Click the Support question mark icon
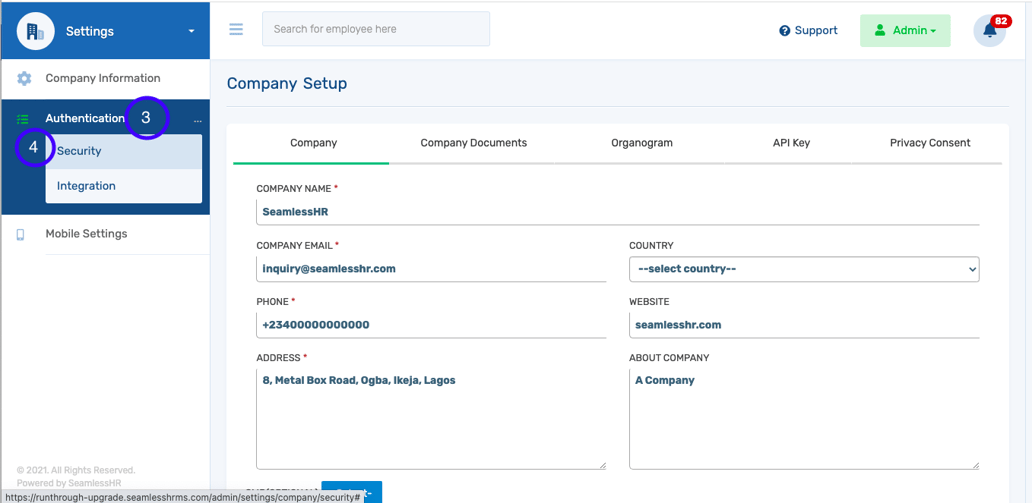The image size is (1032, 503). point(785,31)
